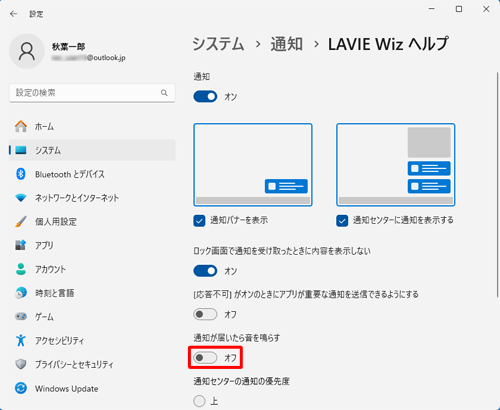Click the vertical scrollbar on the right

pyautogui.click(x=497, y=183)
